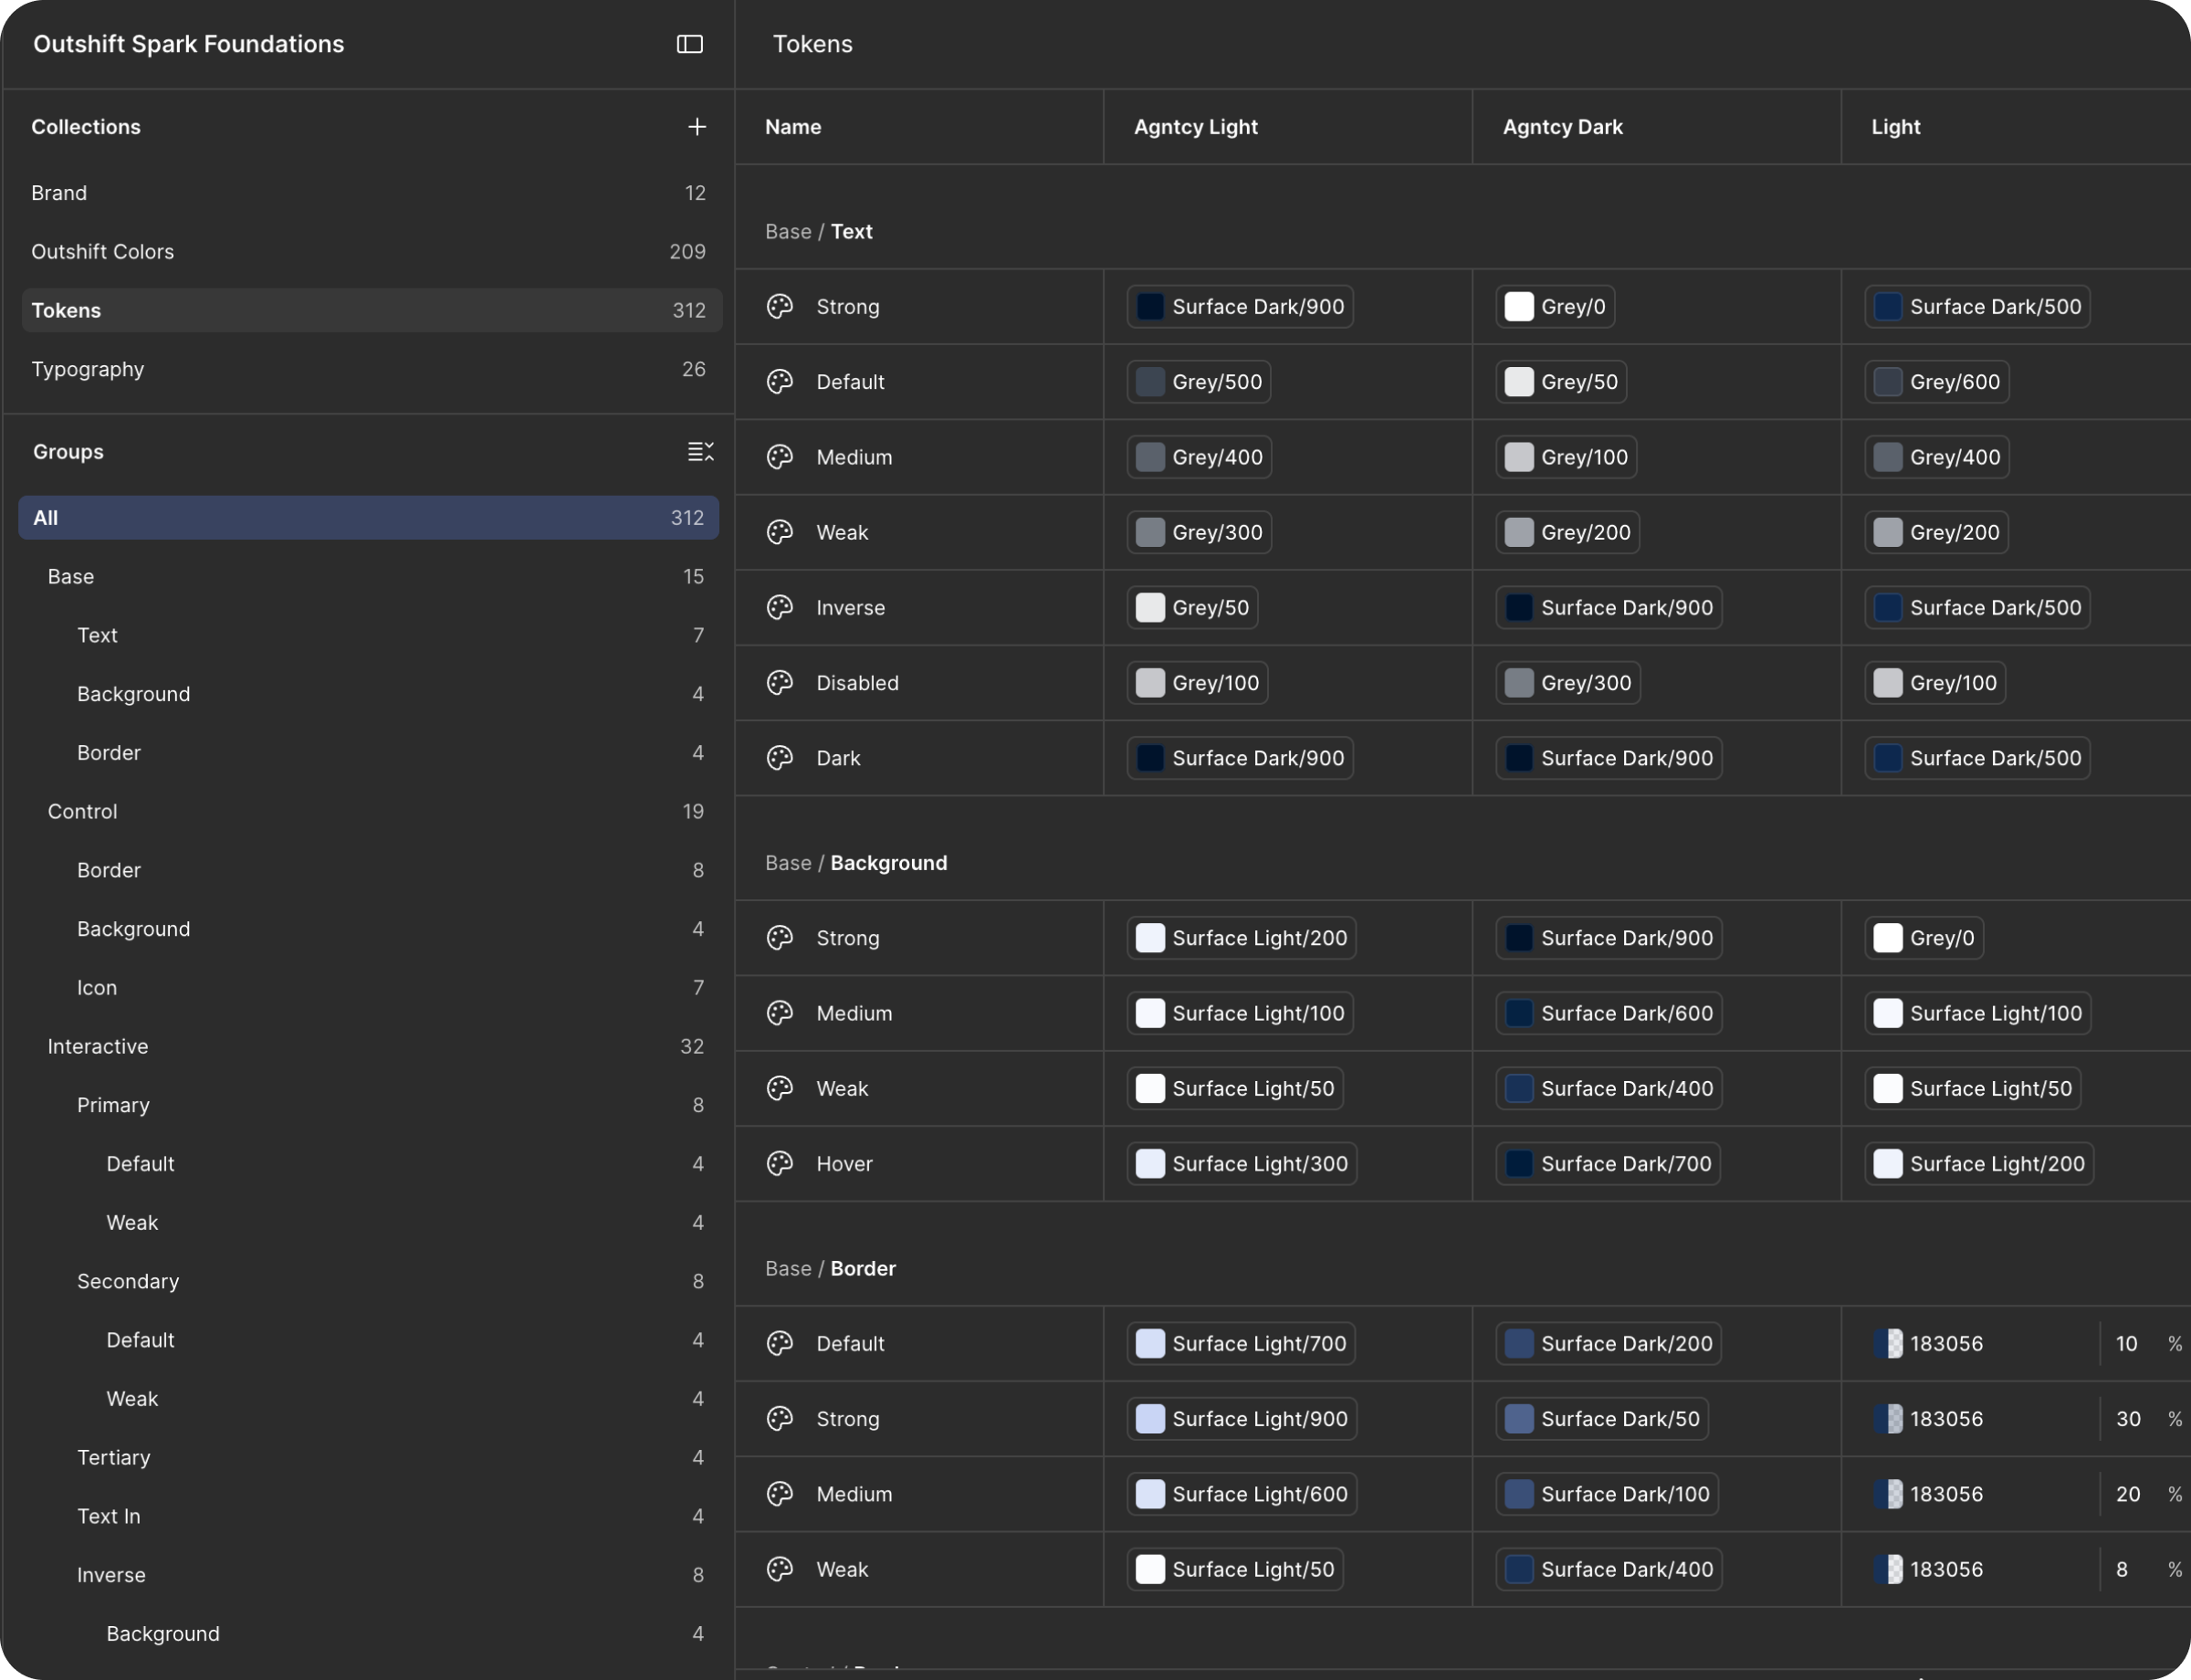Edit Border Medium opacity value 20

pos(2128,1494)
